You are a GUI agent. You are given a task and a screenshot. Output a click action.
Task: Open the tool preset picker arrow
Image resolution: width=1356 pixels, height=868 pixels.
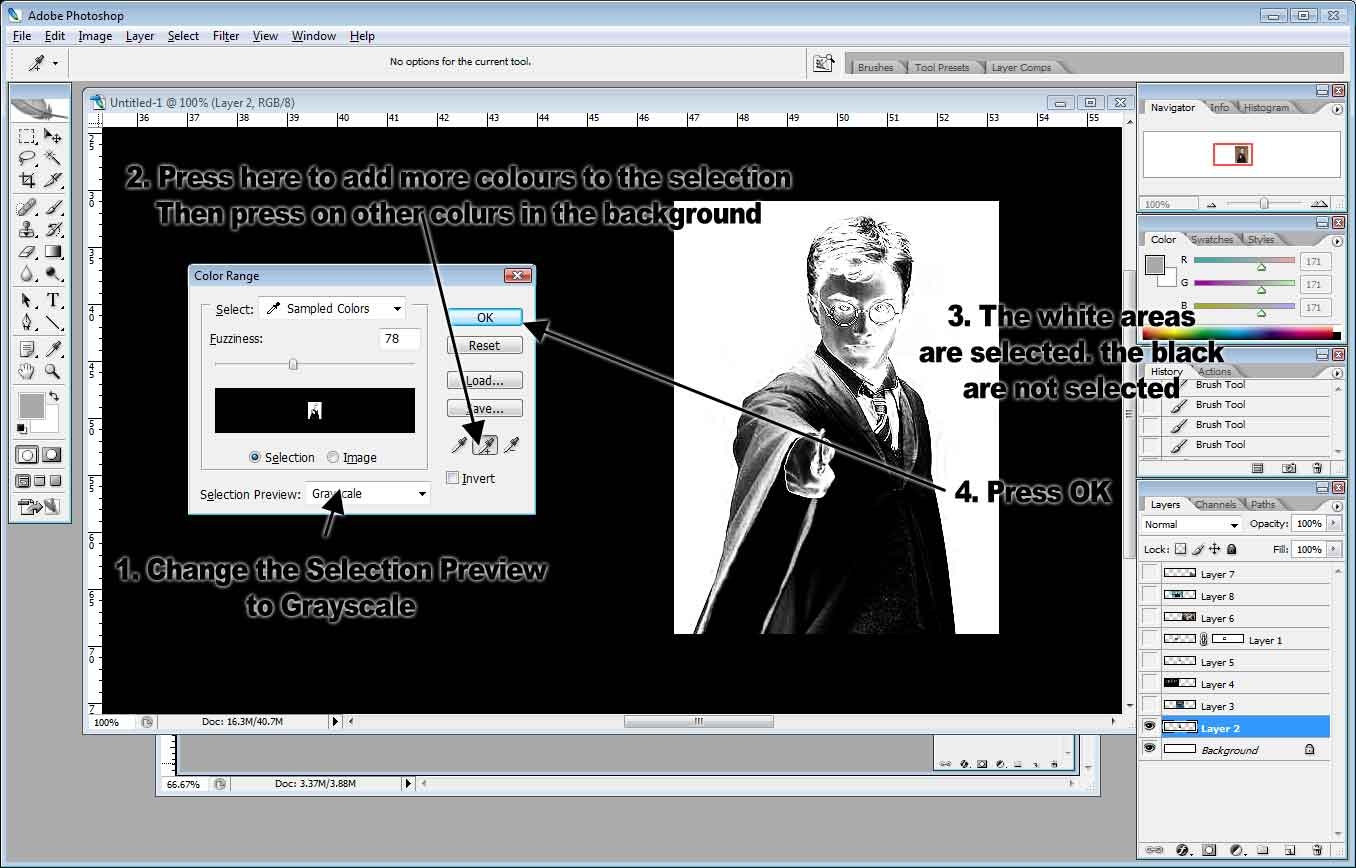tap(55, 62)
